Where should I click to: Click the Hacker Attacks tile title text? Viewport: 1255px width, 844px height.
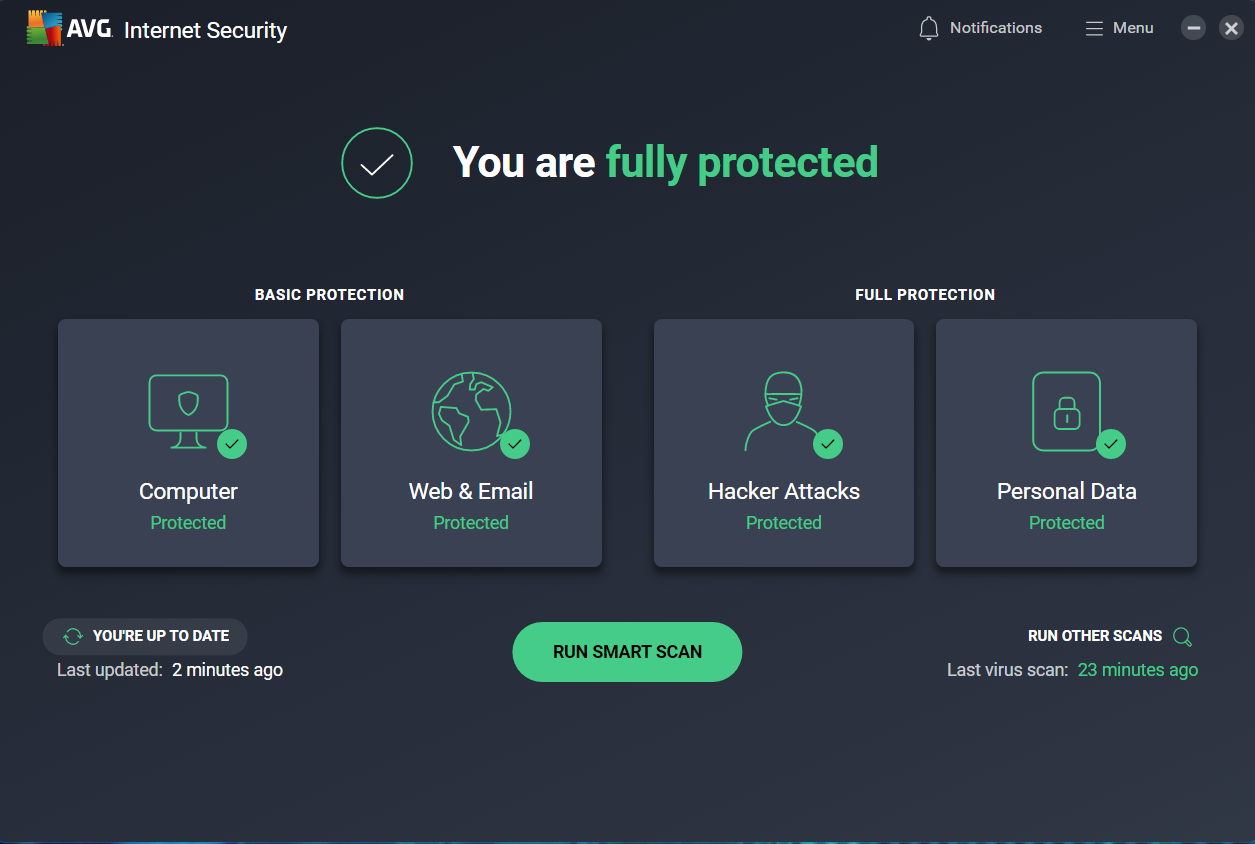pyautogui.click(x=783, y=491)
